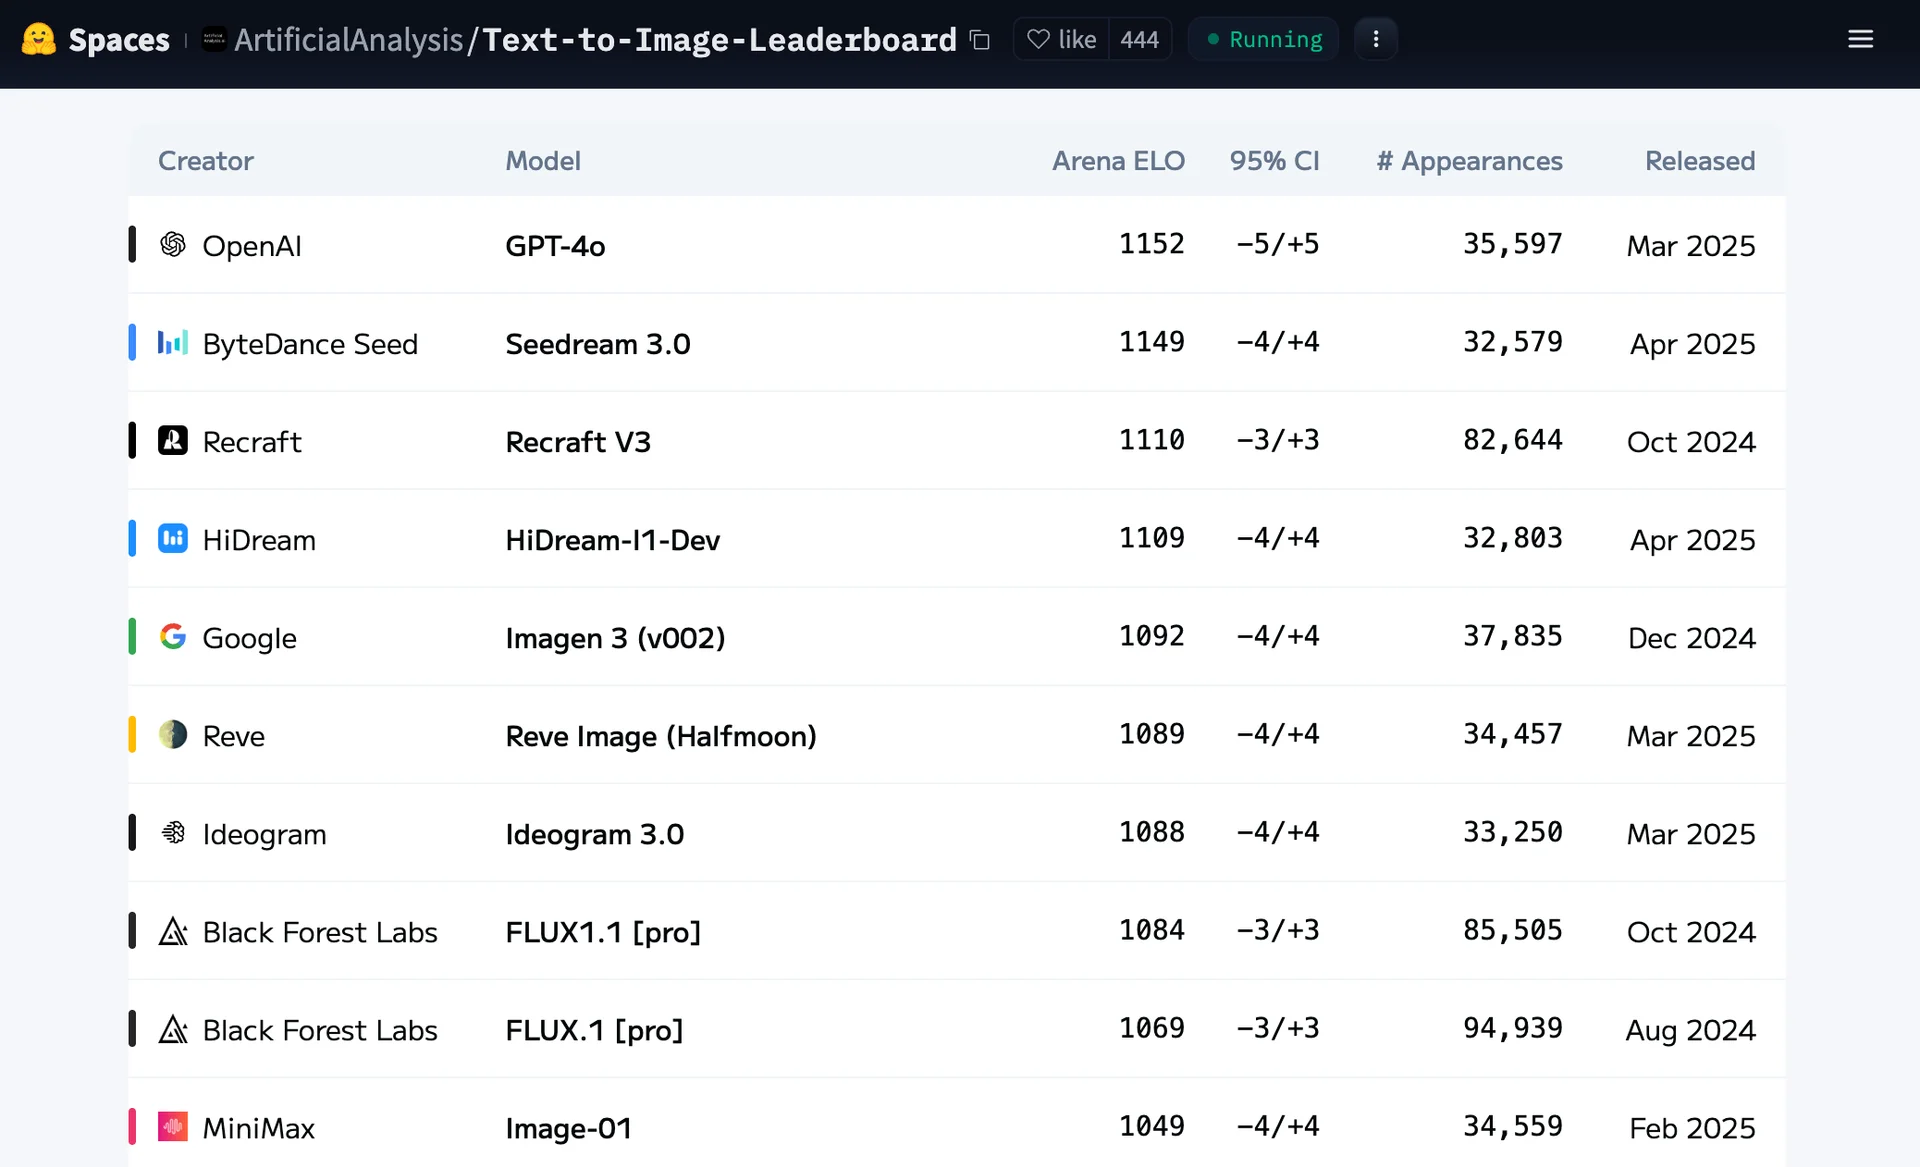The image size is (1920, 1167).
Task: Click the Ideogram logo icon
Action: (x=173, y=832)
